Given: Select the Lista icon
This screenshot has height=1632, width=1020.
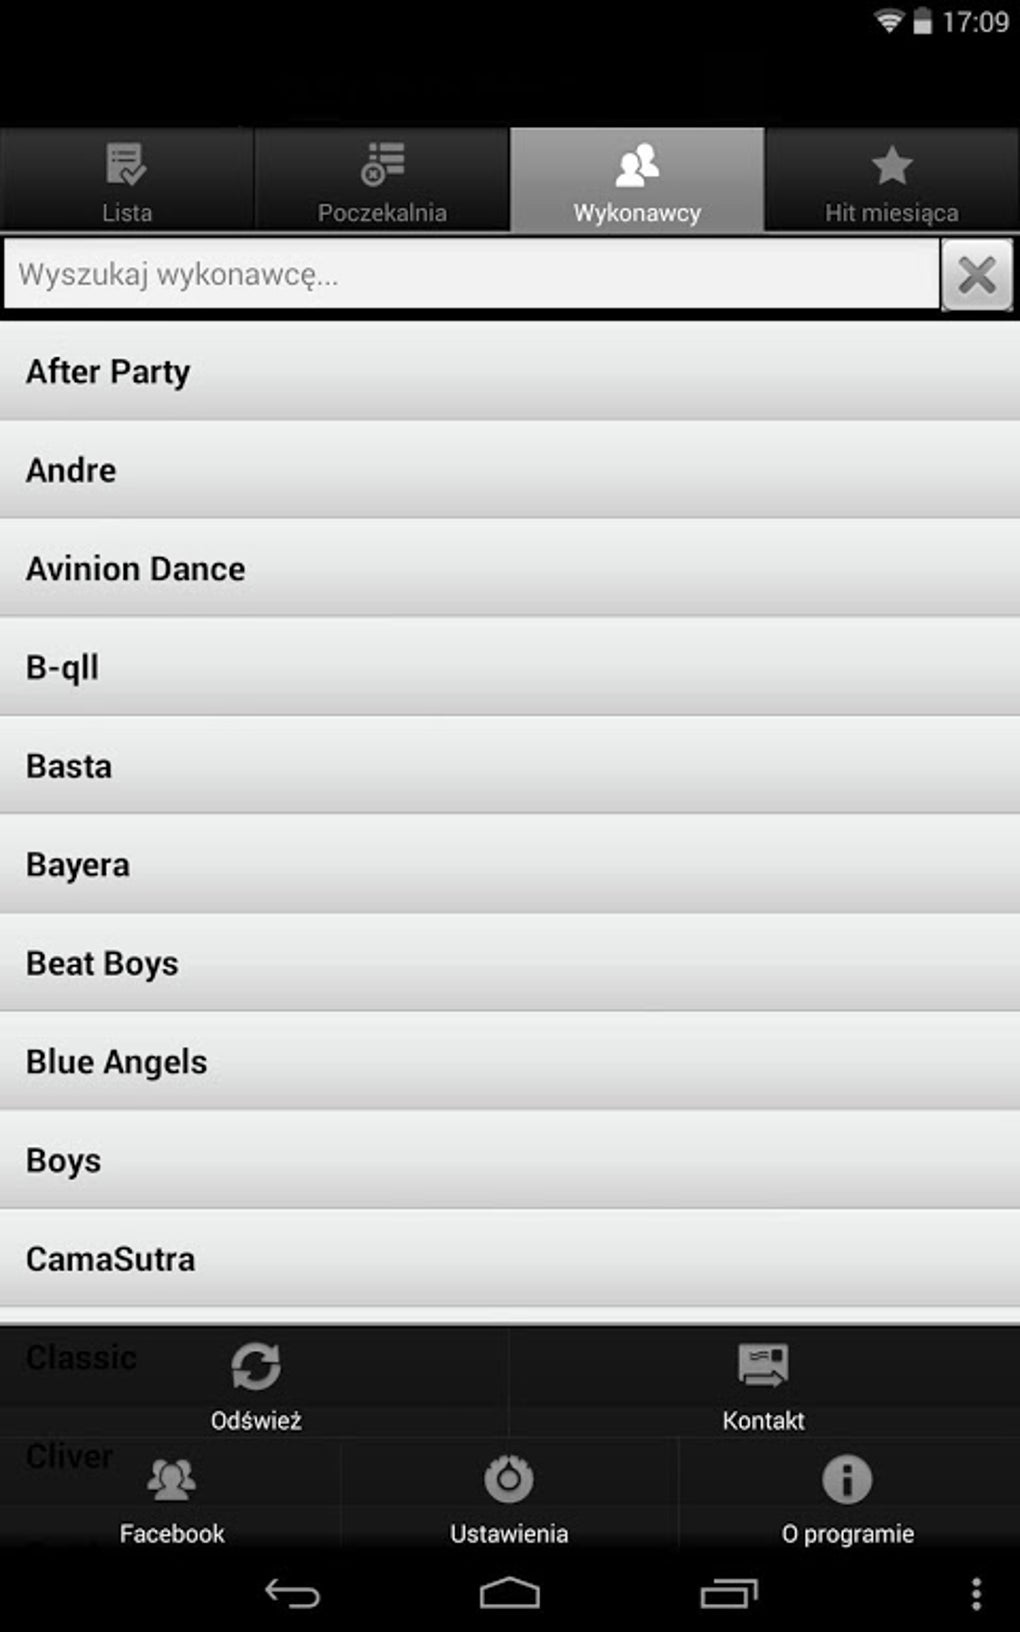Looking at the screenshot, I should coord(125,163).
